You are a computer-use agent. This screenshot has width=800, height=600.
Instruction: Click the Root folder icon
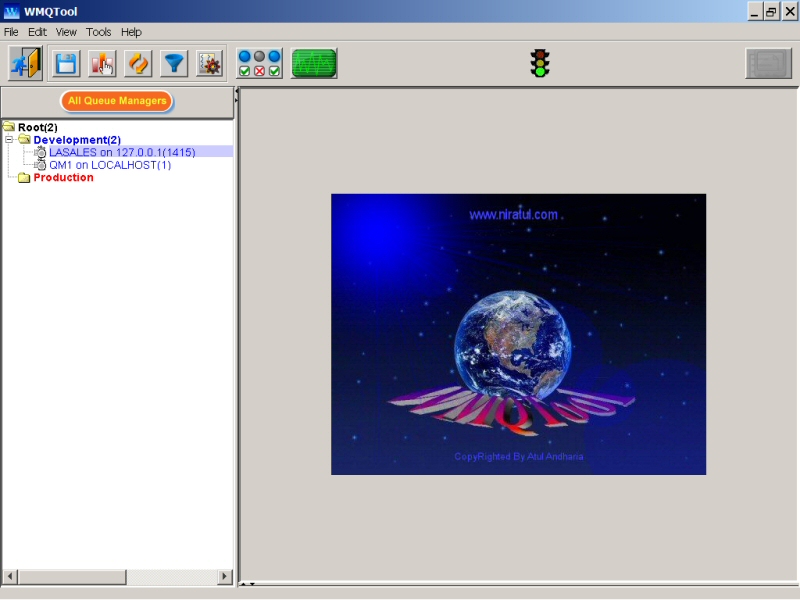(9, 126)
